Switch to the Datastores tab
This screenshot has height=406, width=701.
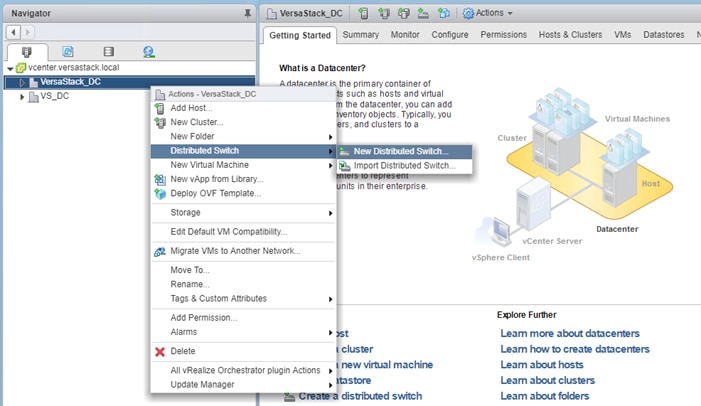(663, 35)
